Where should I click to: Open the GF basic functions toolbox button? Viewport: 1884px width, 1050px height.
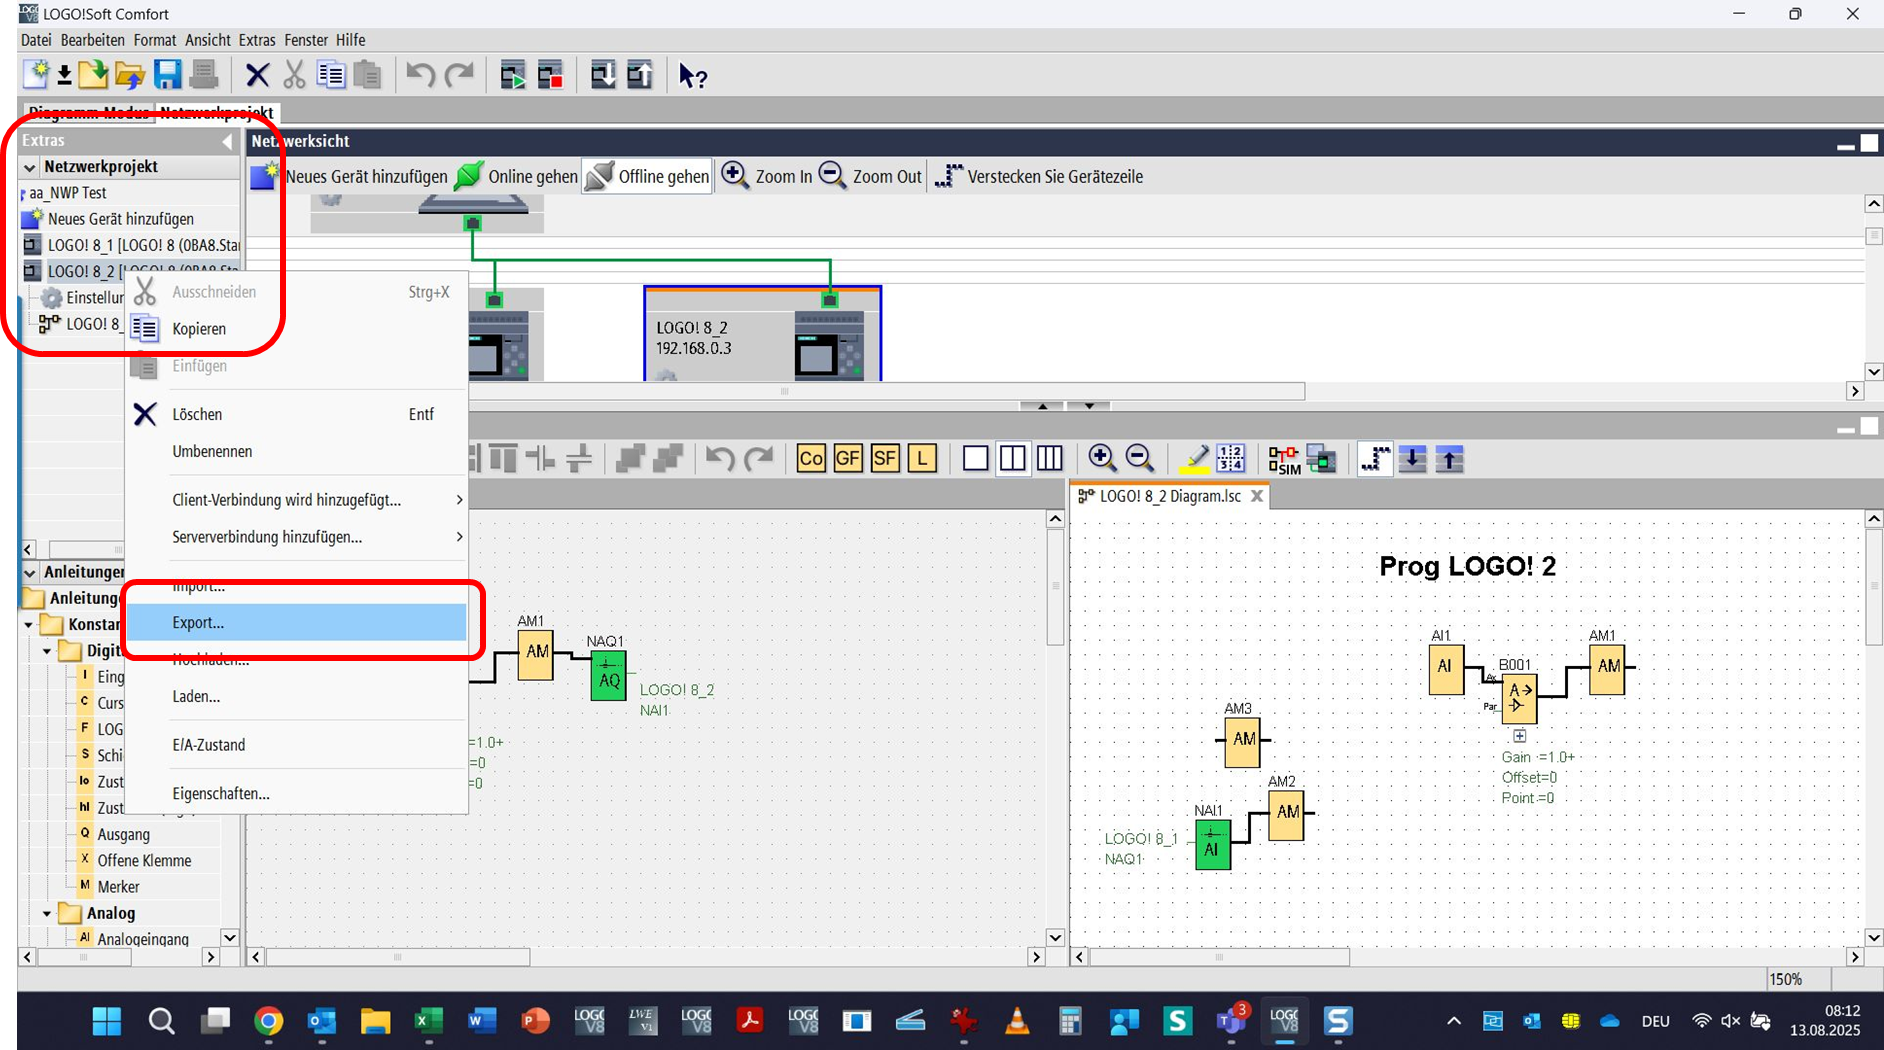tap(848, 459)
